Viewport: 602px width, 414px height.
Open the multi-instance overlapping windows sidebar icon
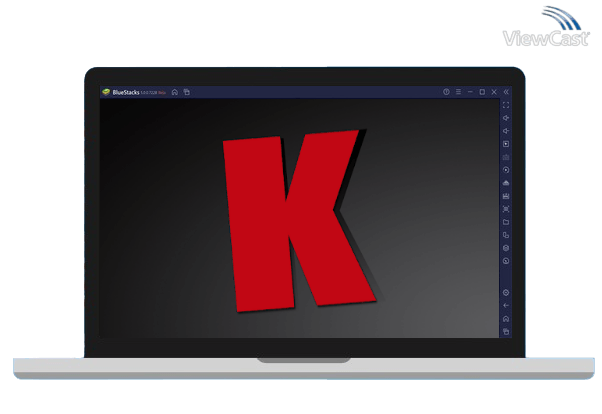[x=506, y=235]
